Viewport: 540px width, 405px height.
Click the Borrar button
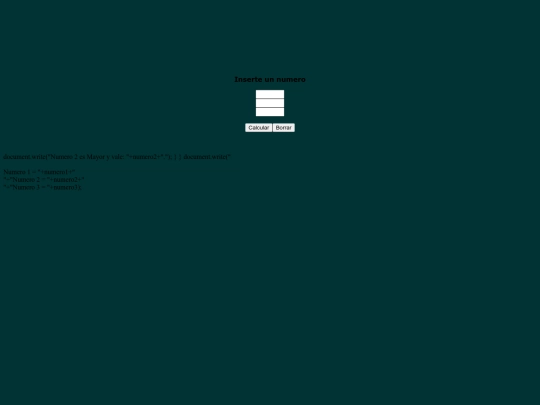pyautogui.click(x=284, y=128)
